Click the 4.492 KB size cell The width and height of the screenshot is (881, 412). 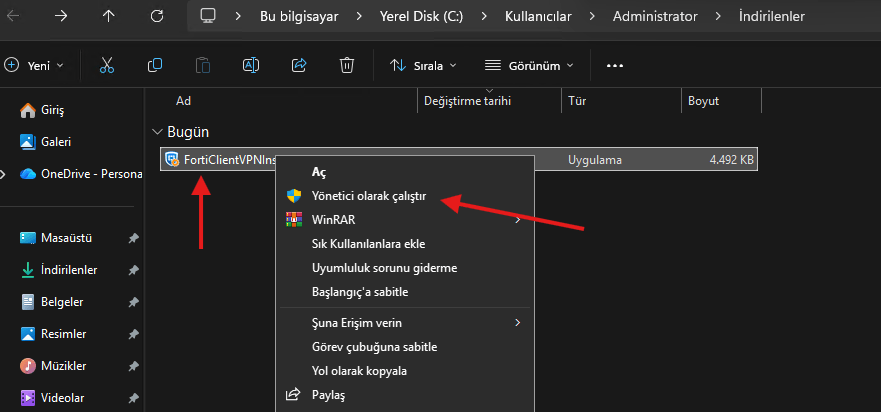tap(732, 160)
